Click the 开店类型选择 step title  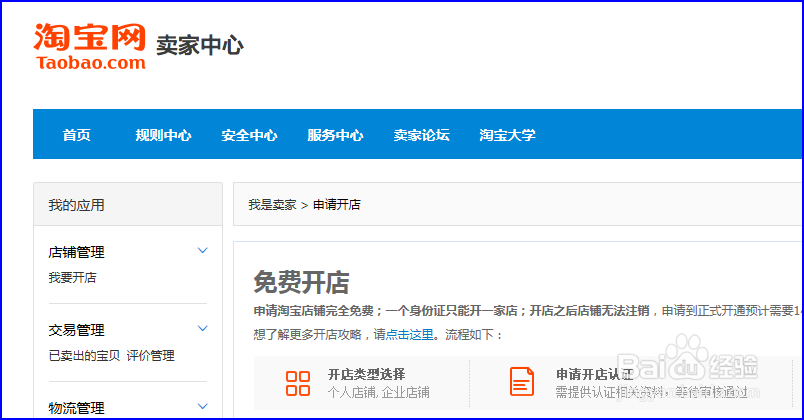coord(367,374)
